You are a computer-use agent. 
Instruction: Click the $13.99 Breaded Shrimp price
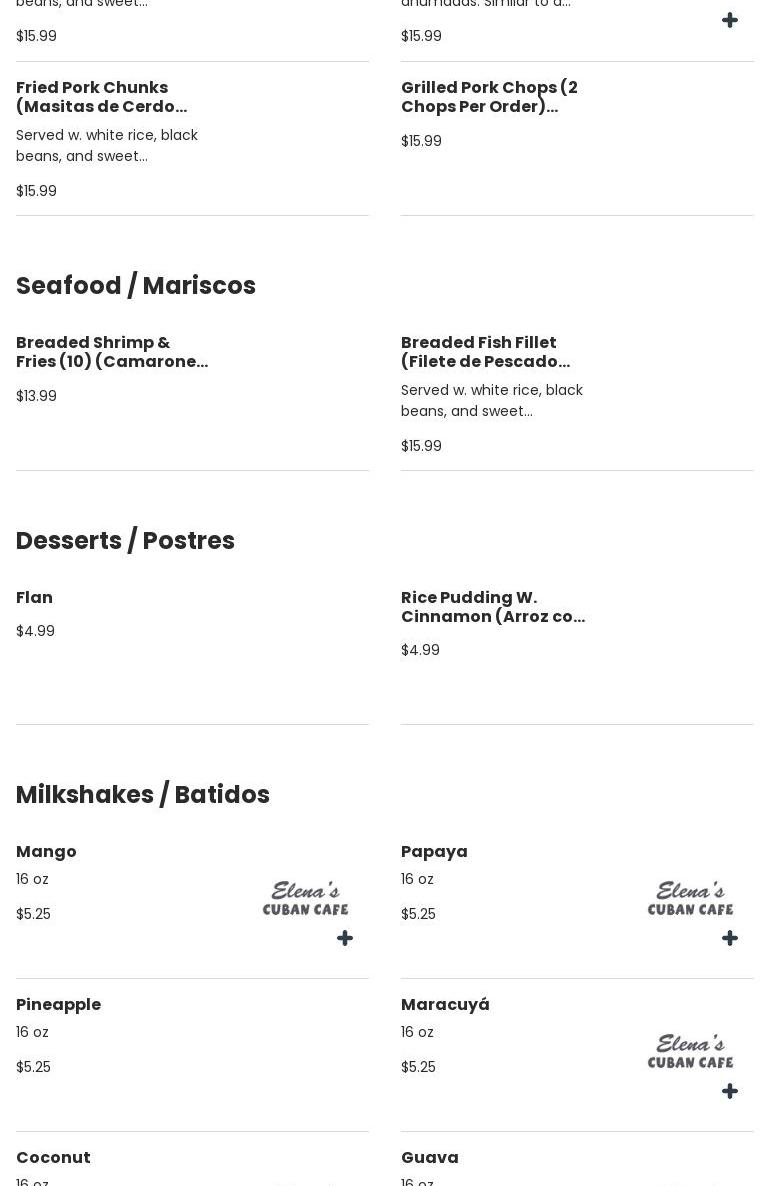[x=36, y=396]
